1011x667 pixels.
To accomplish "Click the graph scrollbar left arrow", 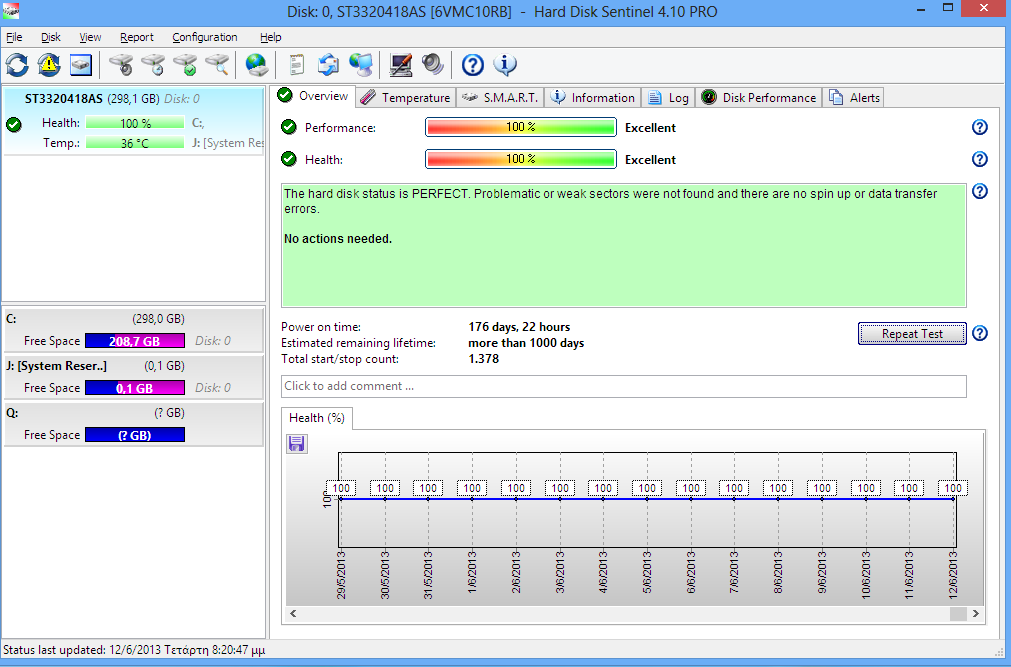I will pyautogui.click(x=293, y=613).
